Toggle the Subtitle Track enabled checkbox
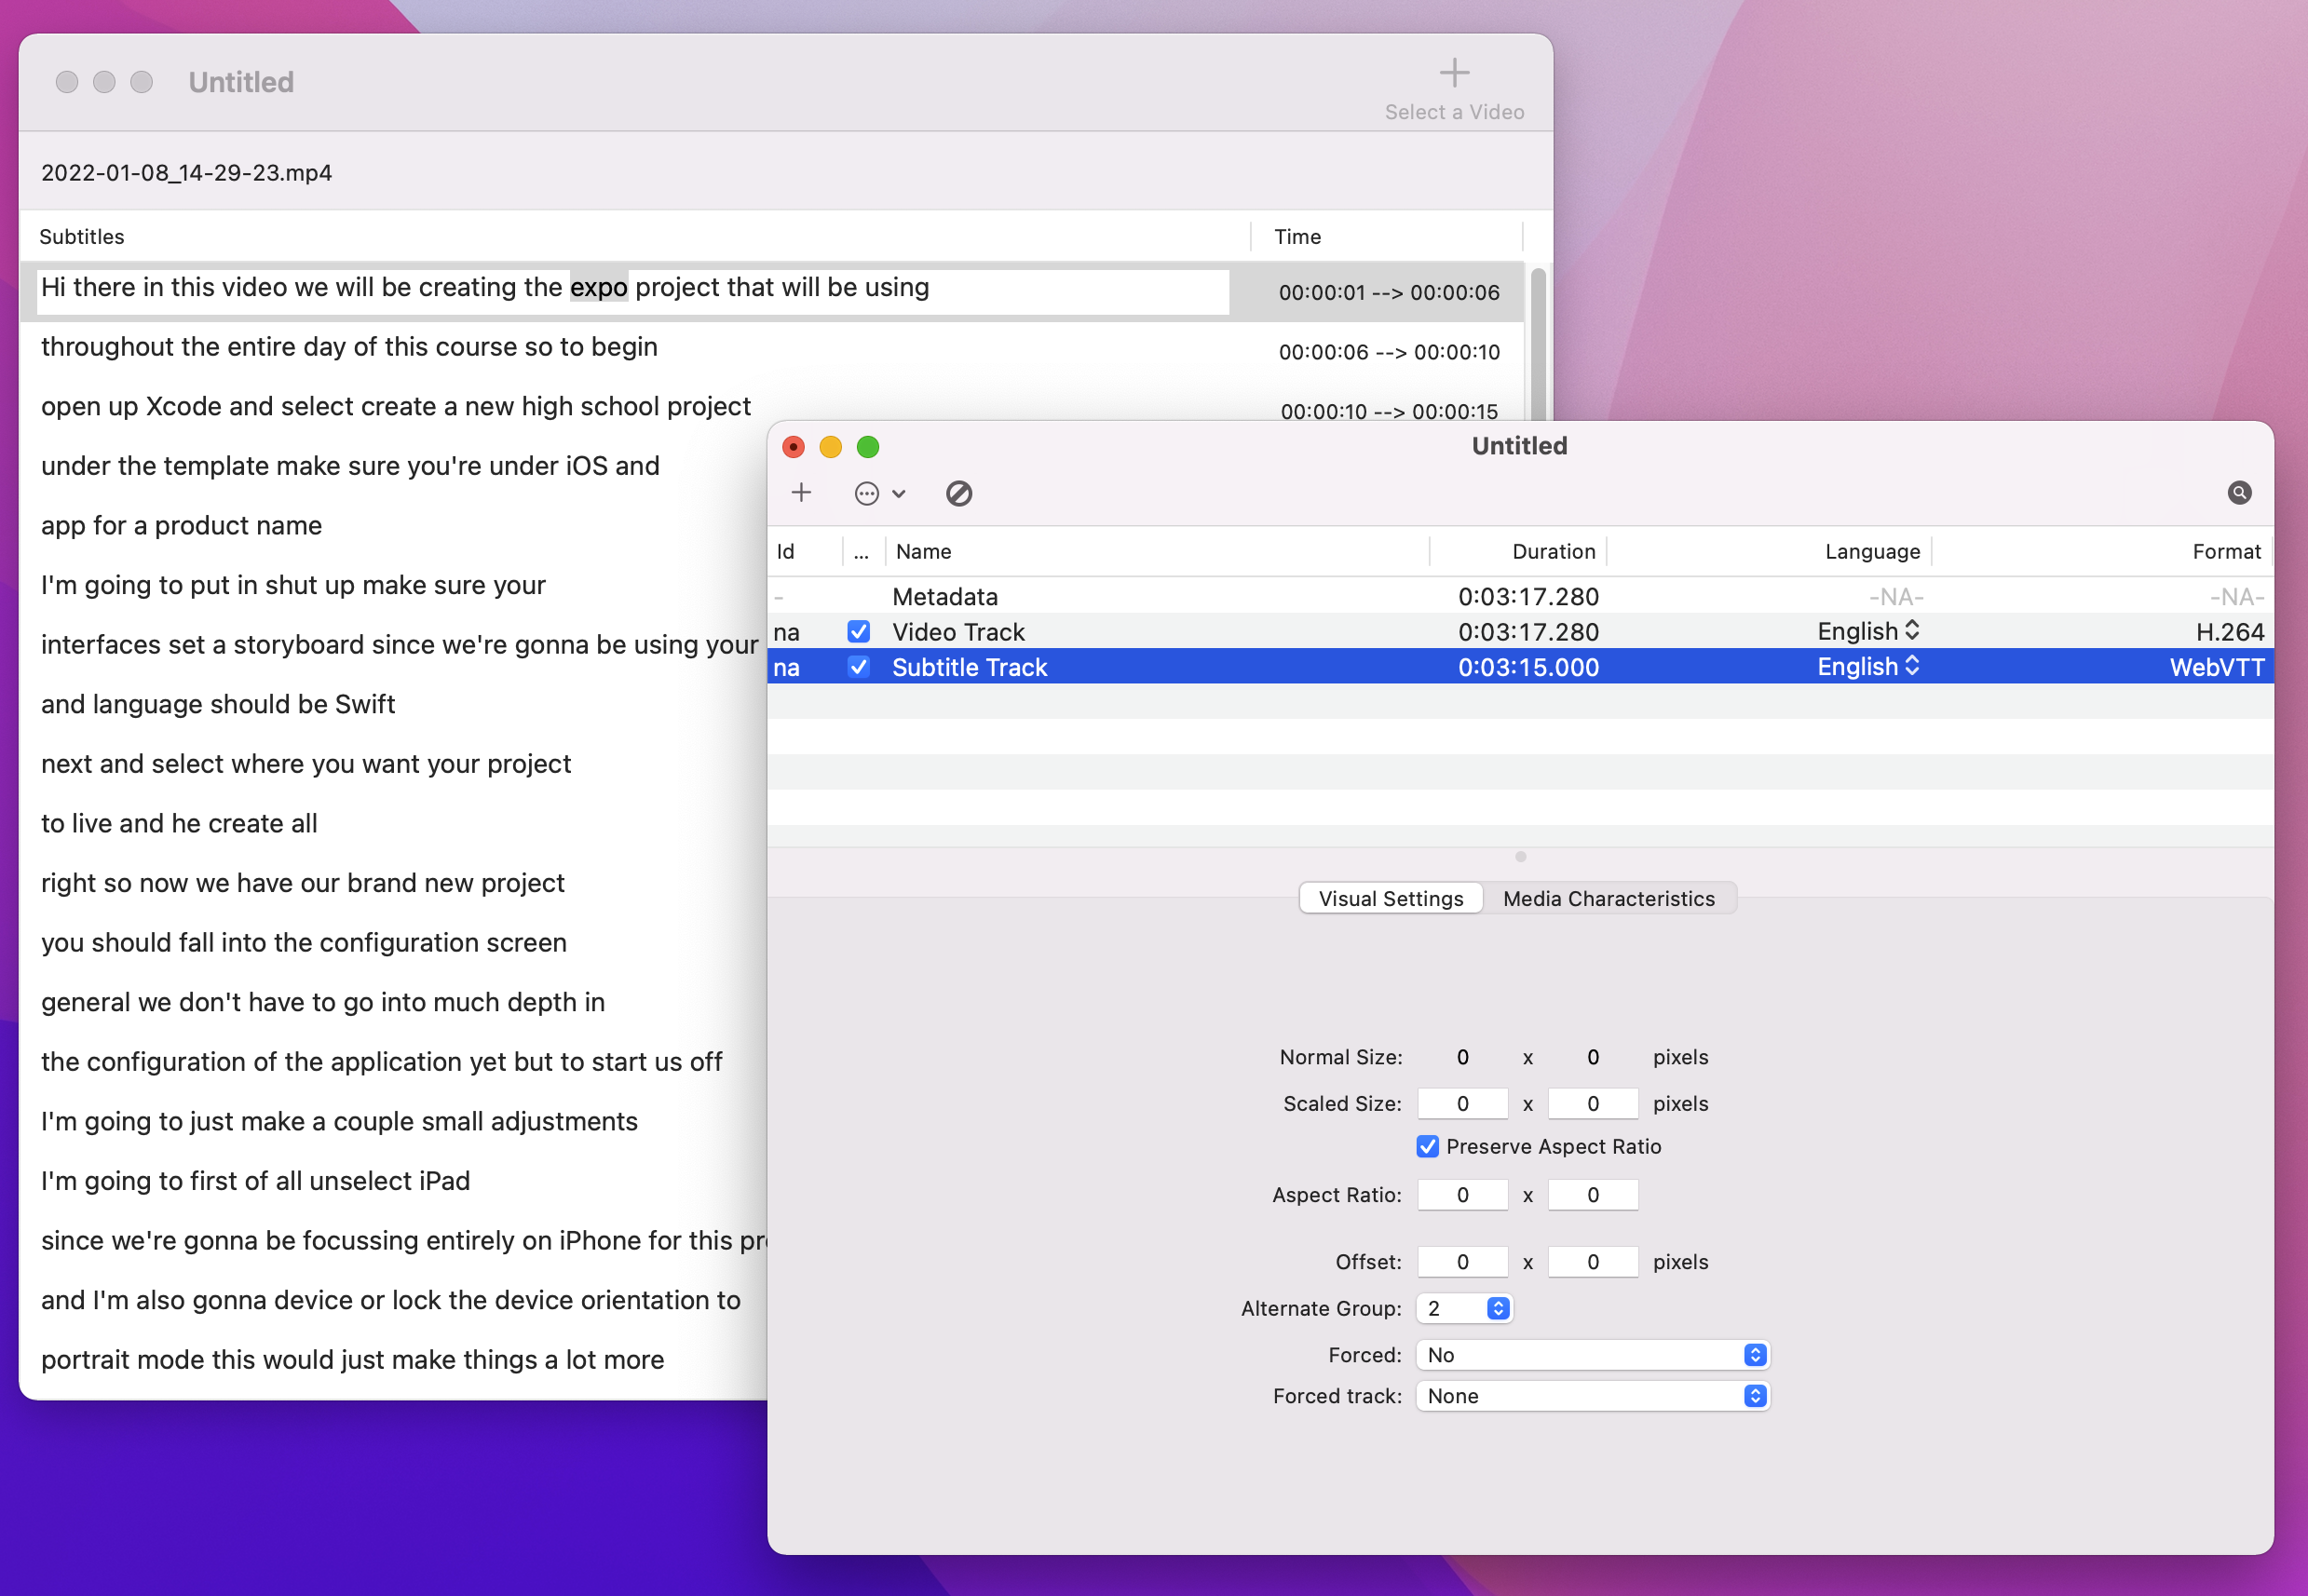 click(x=858, y=666)
